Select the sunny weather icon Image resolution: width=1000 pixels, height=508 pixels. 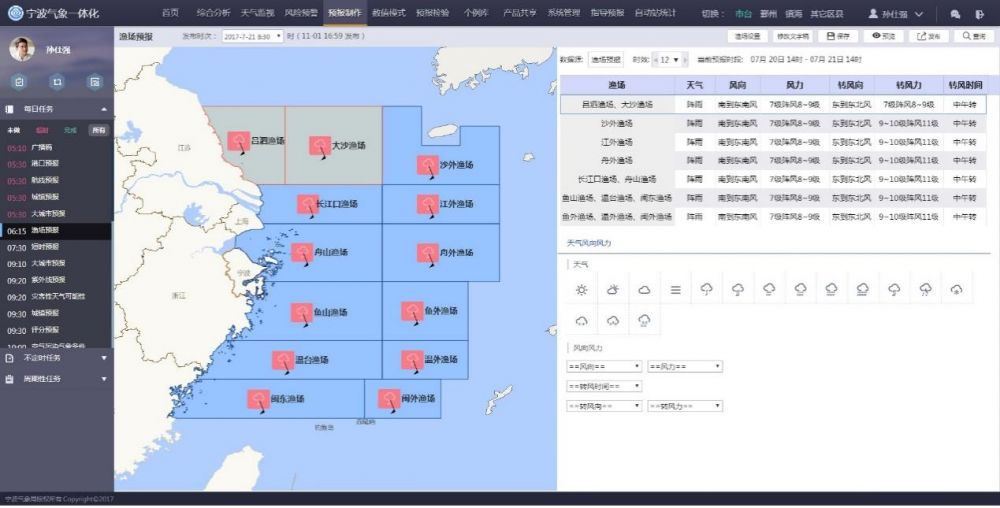(x=581, y=289)
